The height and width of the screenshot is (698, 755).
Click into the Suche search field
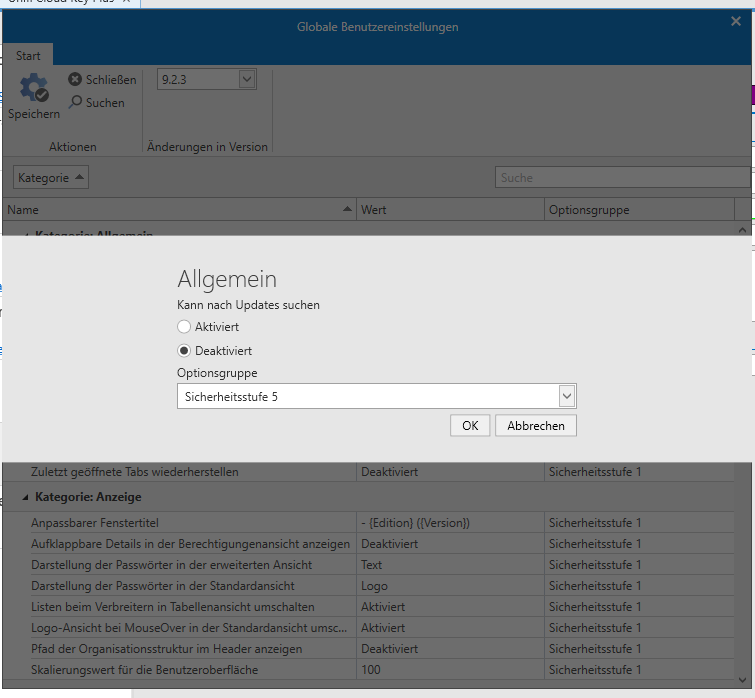[620, 178]
